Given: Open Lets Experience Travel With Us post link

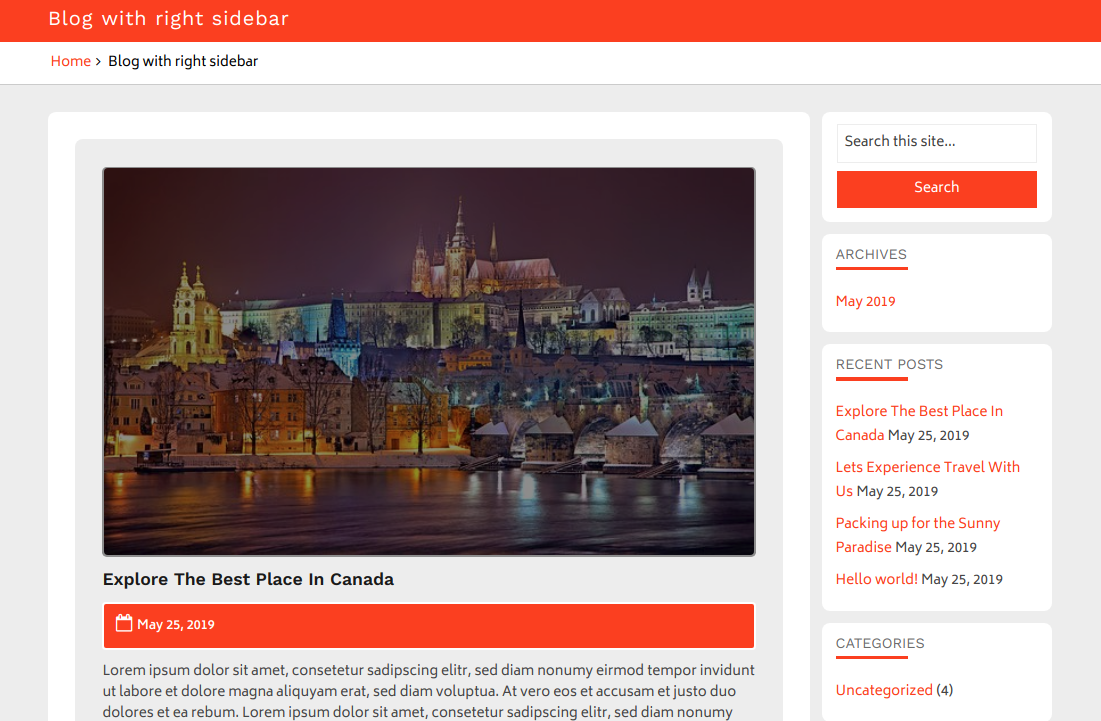Looking at the screenshot, I should click(927, 479).
